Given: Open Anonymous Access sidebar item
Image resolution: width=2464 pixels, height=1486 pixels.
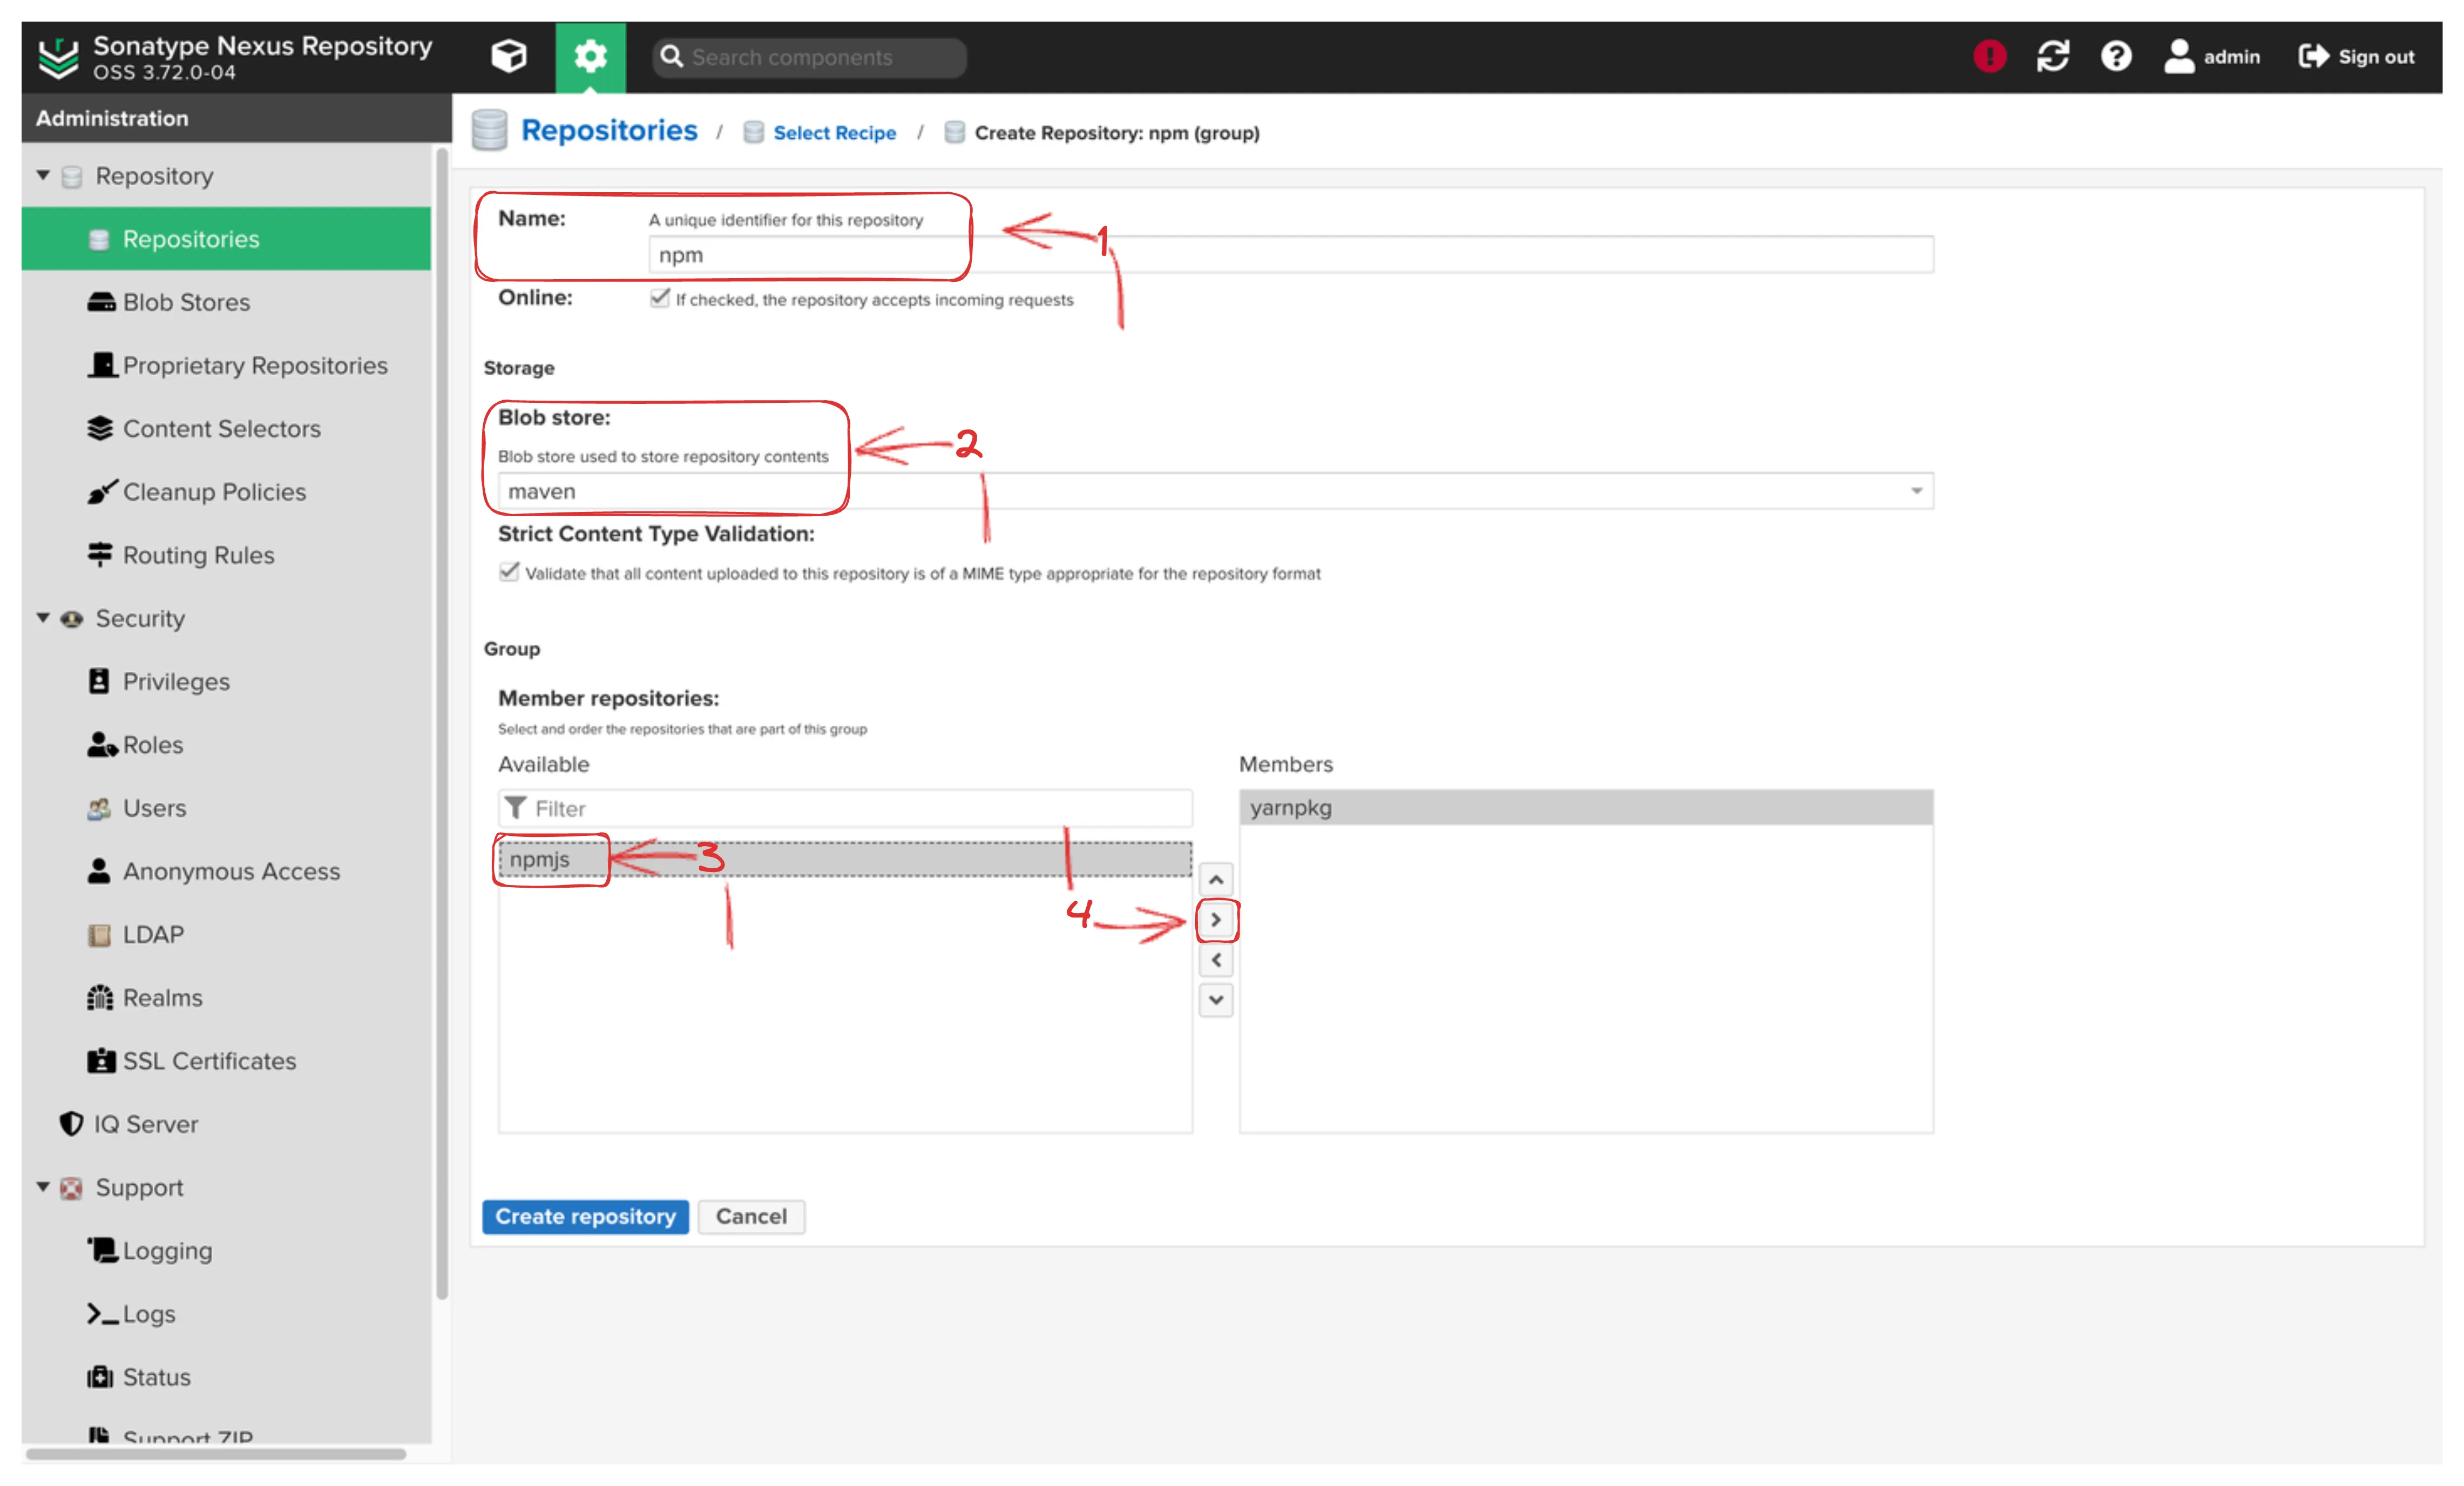Looking at the screenshot, I should coord(226,871).
